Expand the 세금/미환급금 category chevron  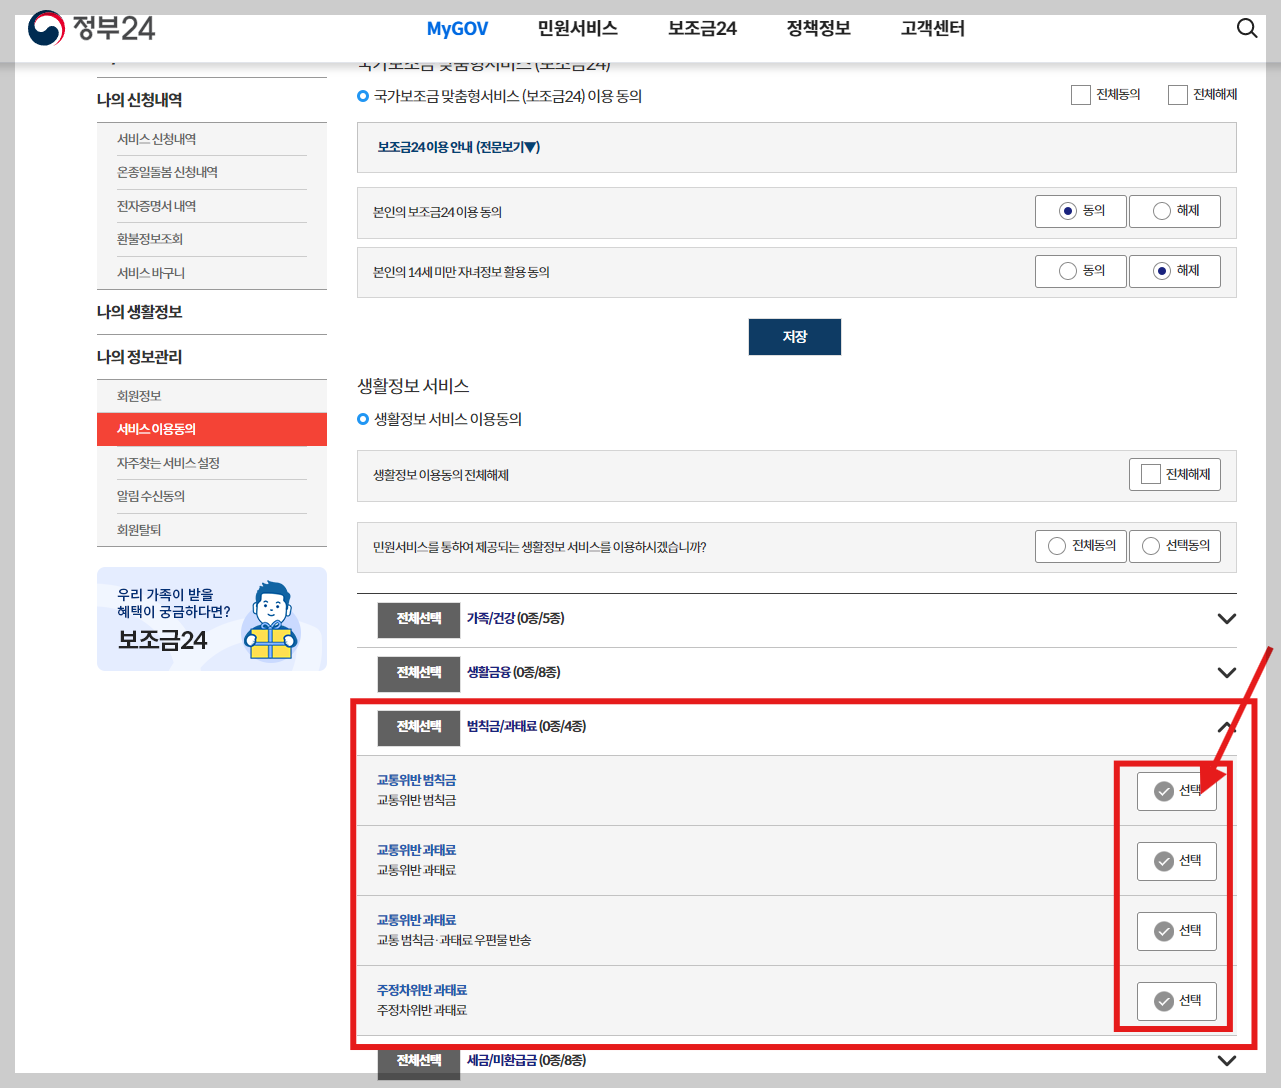click(1227, 1060)
